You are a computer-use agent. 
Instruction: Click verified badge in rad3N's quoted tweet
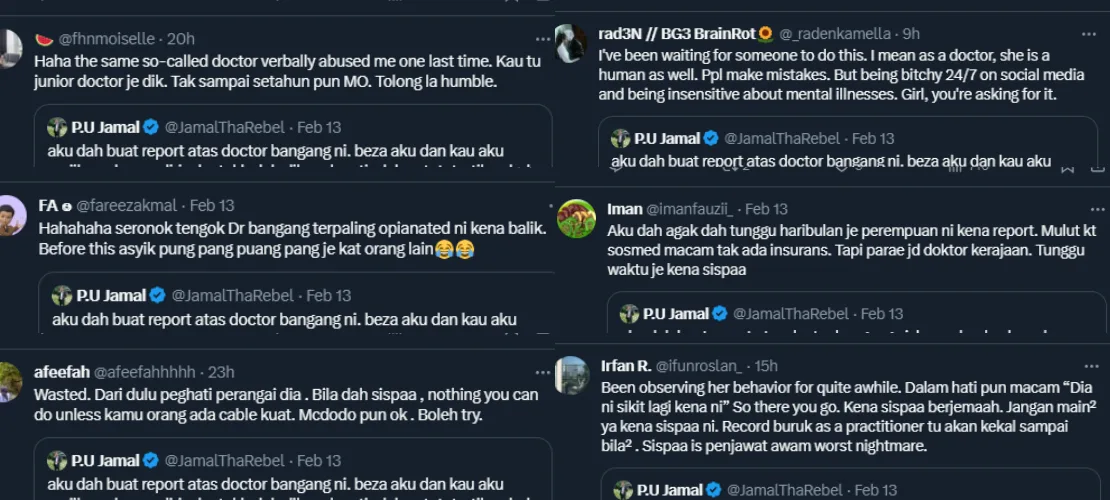pos(711,138)
